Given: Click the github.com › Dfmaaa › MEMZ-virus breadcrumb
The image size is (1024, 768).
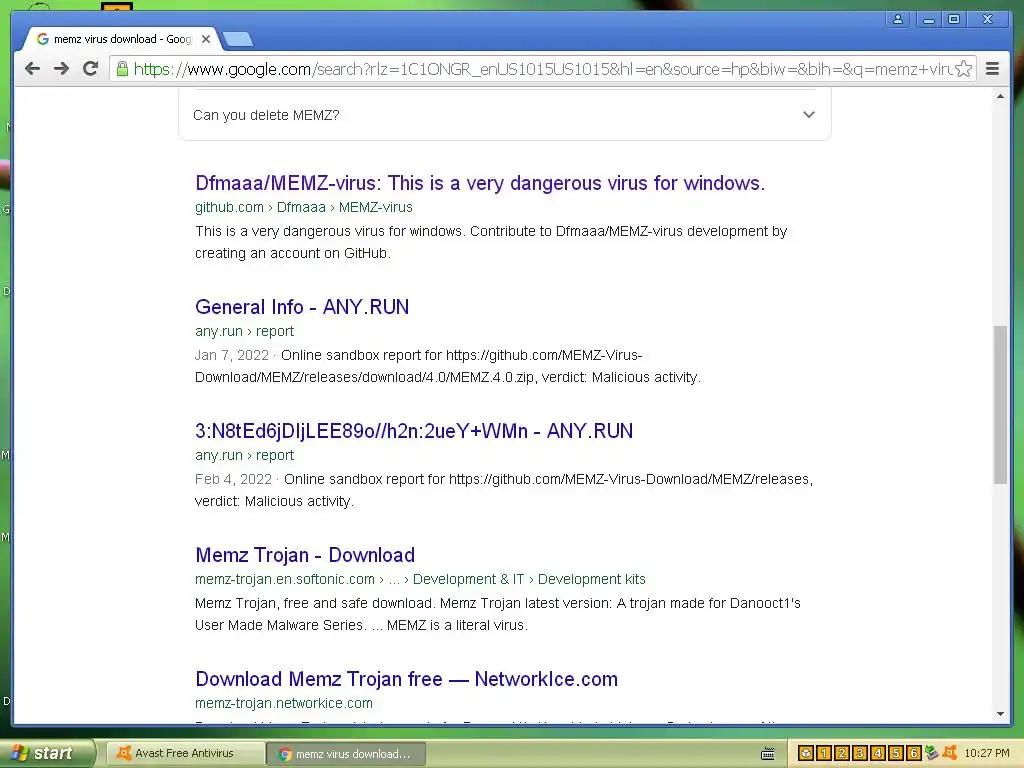Looking at the screenshot, I should 304,207.
